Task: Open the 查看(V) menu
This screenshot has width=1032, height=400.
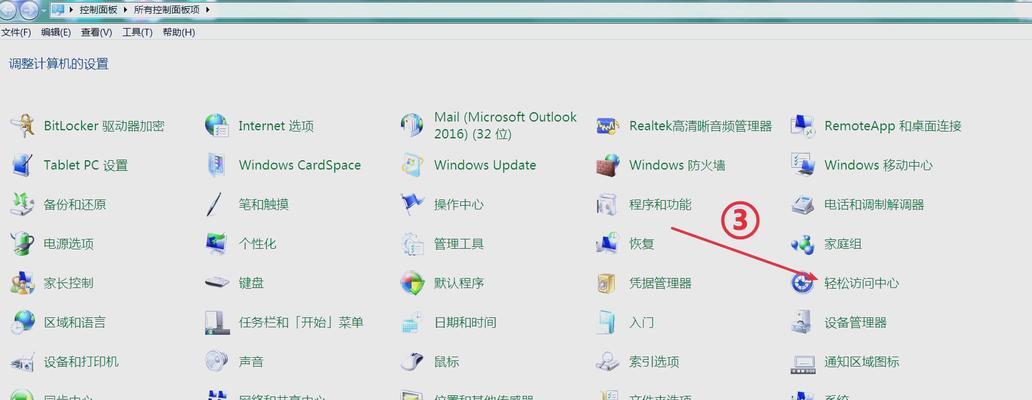Action: click(96, 32)
